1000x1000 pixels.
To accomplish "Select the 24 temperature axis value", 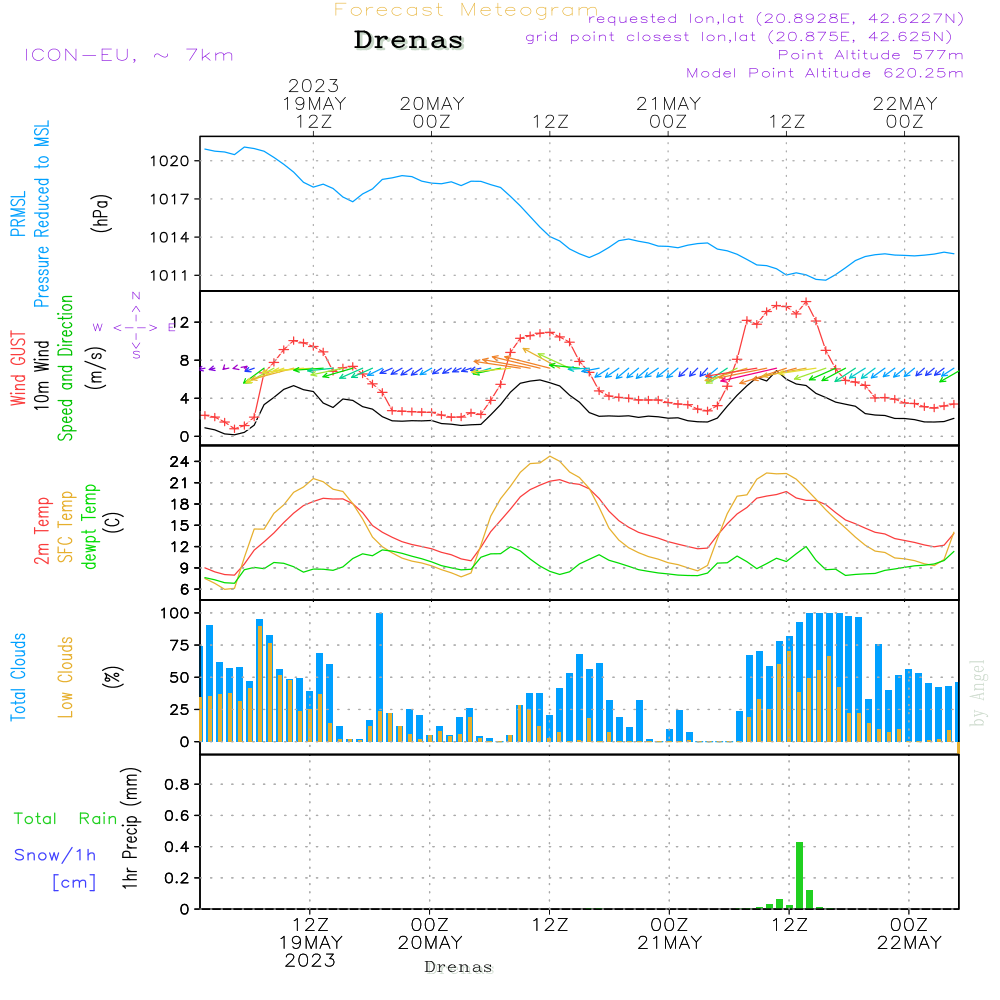I will pos(179,462).
